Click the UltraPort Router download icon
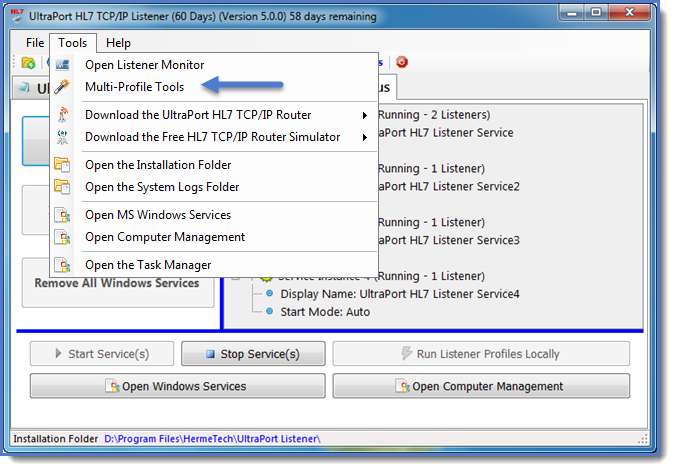The image size is (675, 471). tap(63, 115)
